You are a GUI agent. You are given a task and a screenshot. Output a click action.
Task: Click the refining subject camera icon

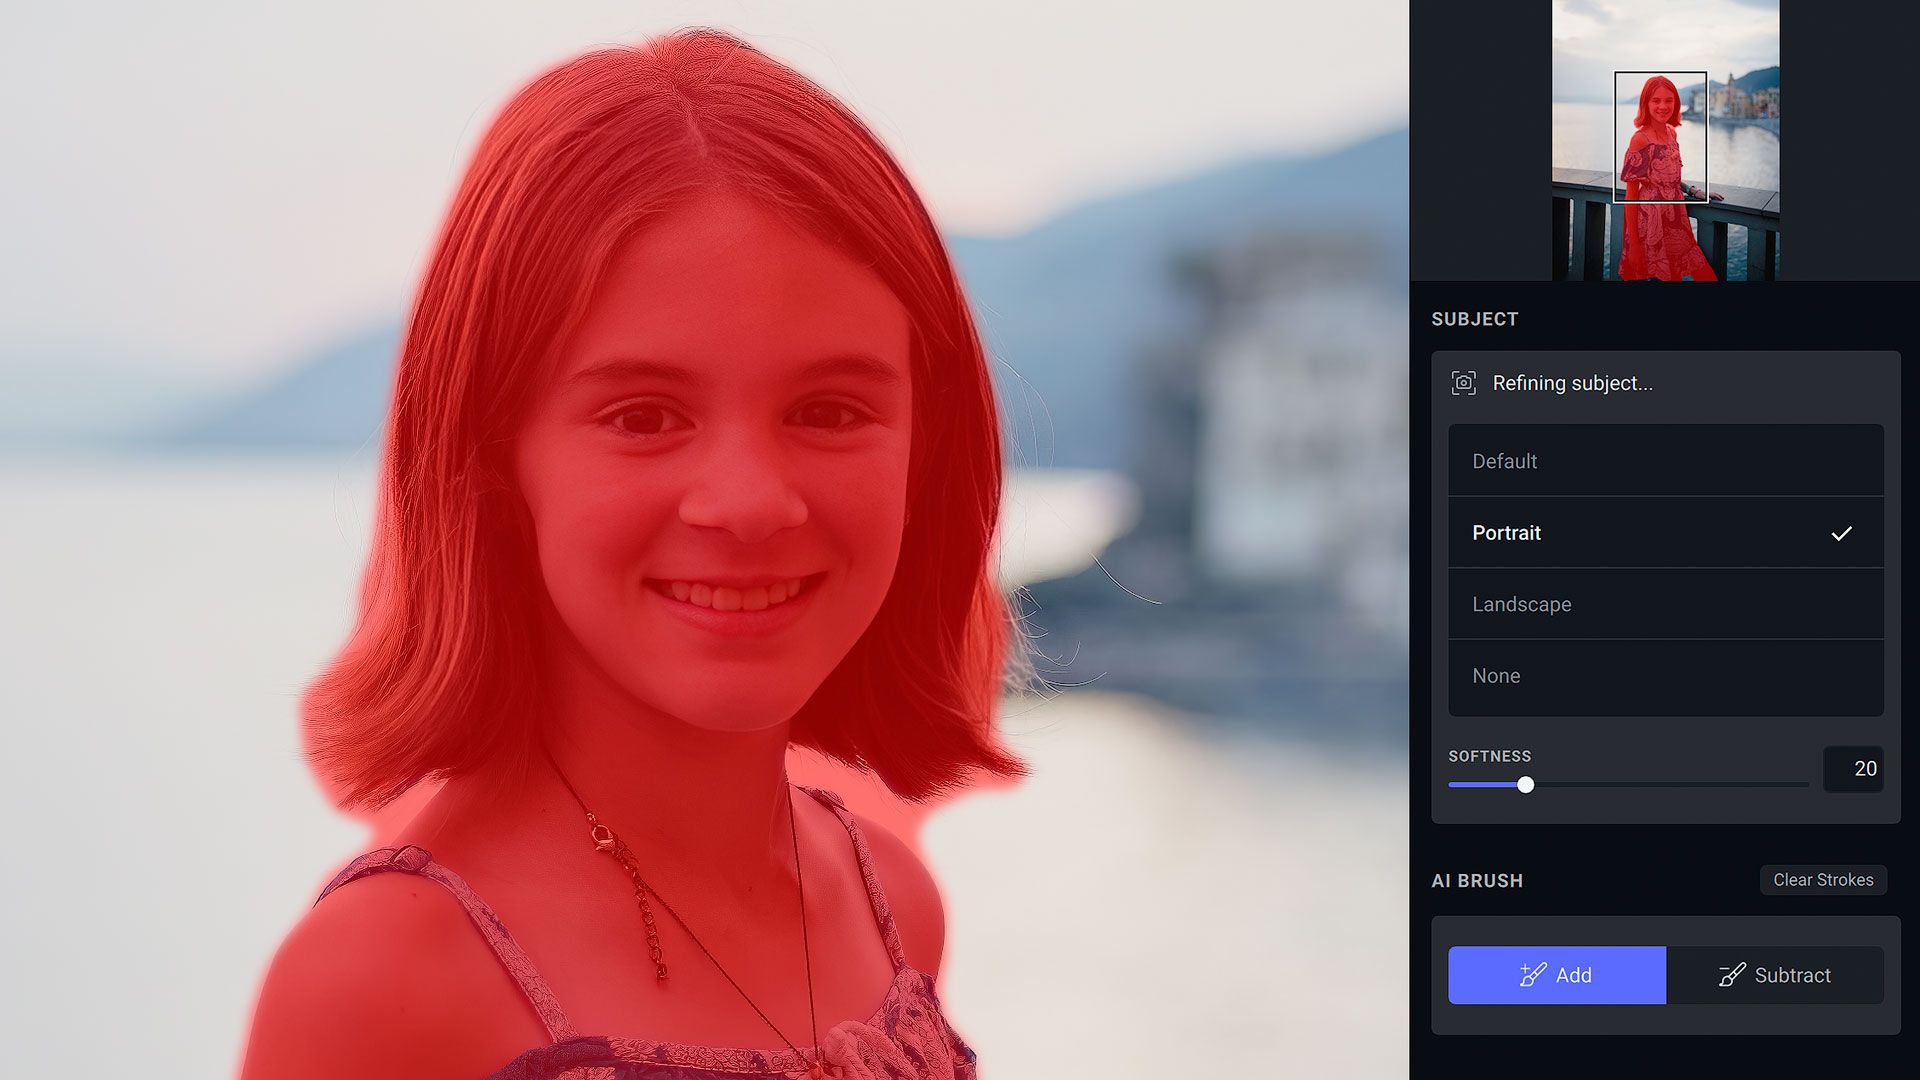coord(1463,383)
